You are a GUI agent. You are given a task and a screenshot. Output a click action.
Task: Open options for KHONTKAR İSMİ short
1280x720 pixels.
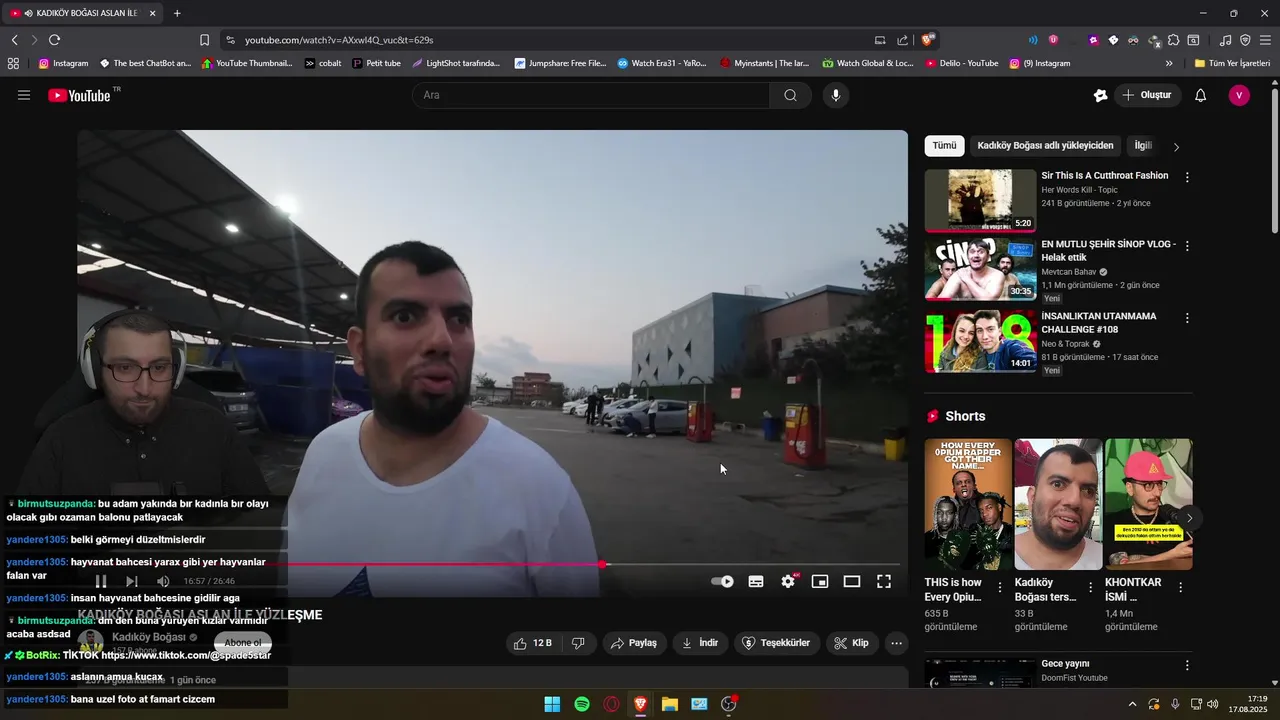[1180, 588]
